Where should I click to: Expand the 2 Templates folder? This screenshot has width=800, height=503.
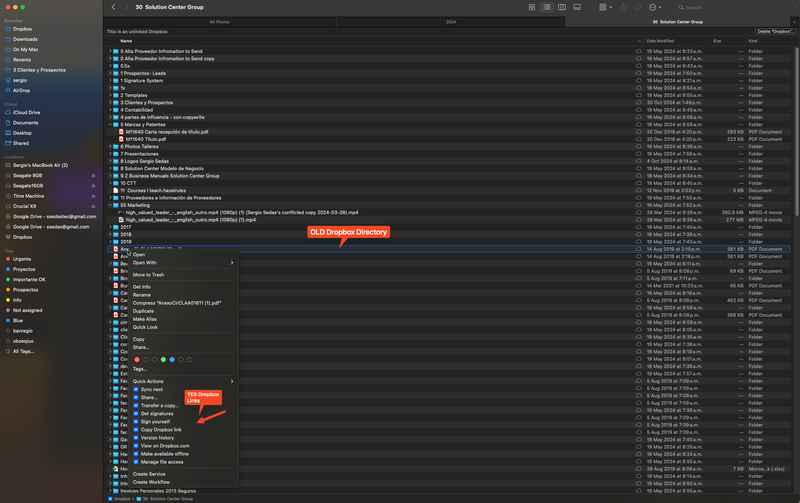(110, 95)
